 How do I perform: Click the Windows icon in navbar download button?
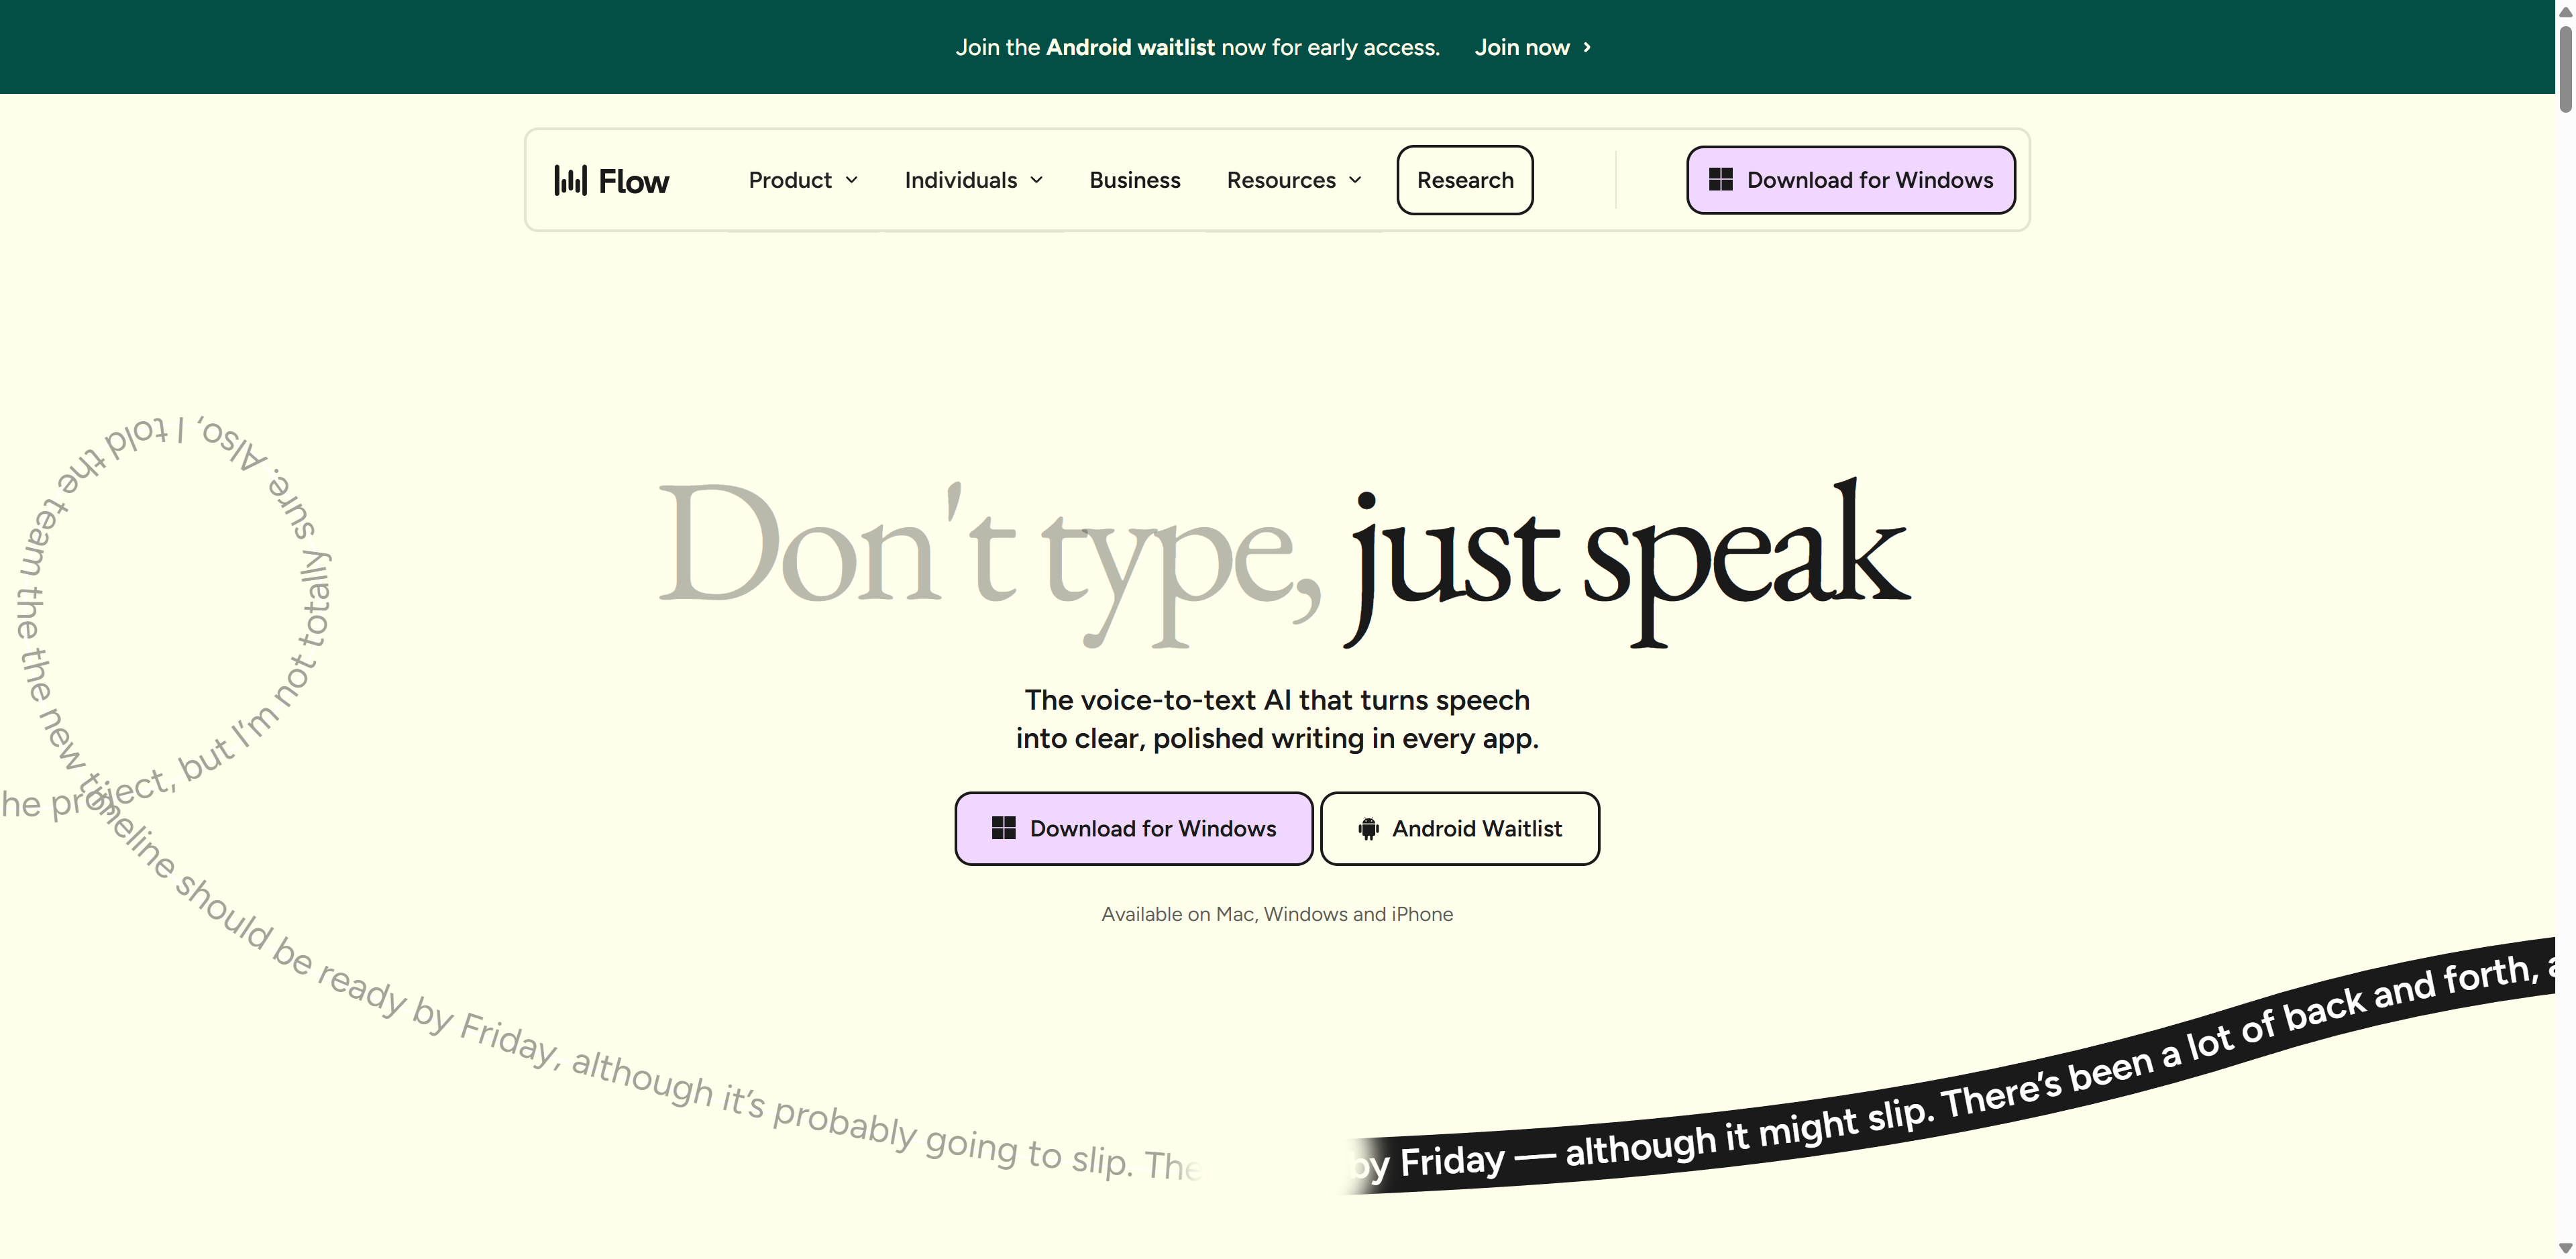pos(1720,180)
